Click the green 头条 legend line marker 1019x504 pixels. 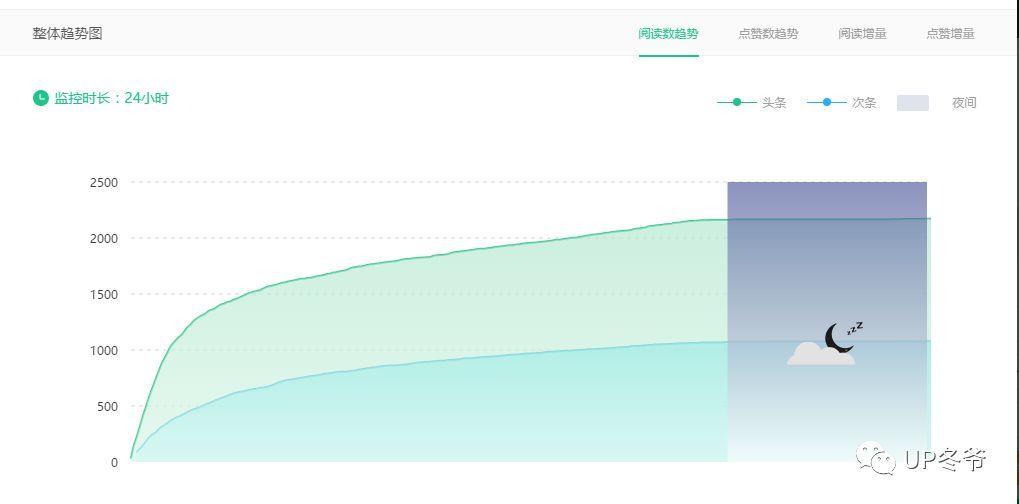tap(737, 102)
